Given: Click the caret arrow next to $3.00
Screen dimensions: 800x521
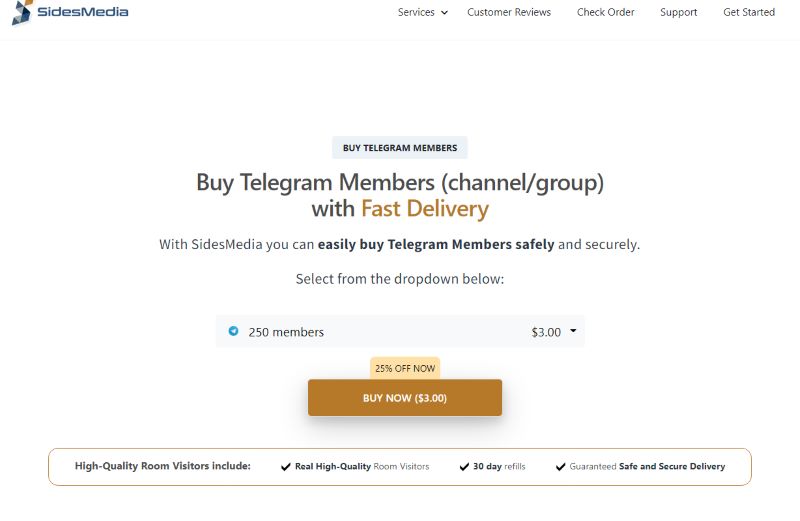Looking at the screenshot, I should point(573,331).
